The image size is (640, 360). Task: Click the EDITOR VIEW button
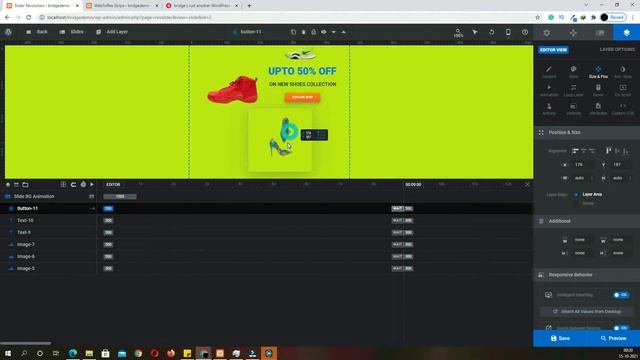pyautogui.click(x=553, y=50)
